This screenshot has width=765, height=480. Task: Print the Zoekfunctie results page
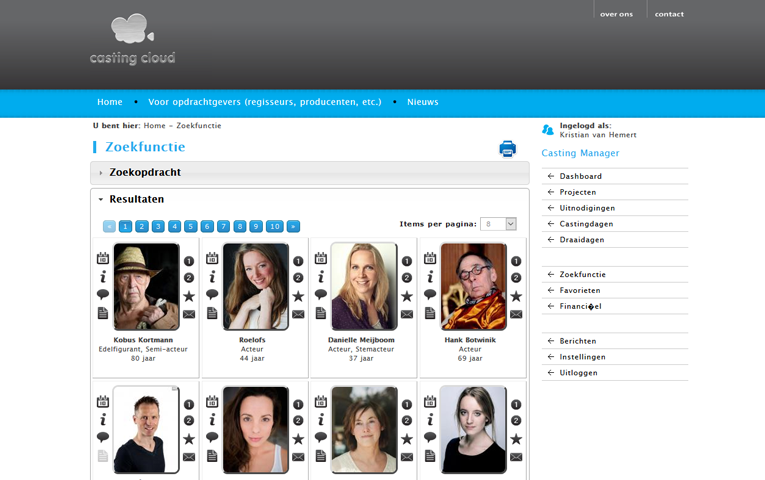507,149
